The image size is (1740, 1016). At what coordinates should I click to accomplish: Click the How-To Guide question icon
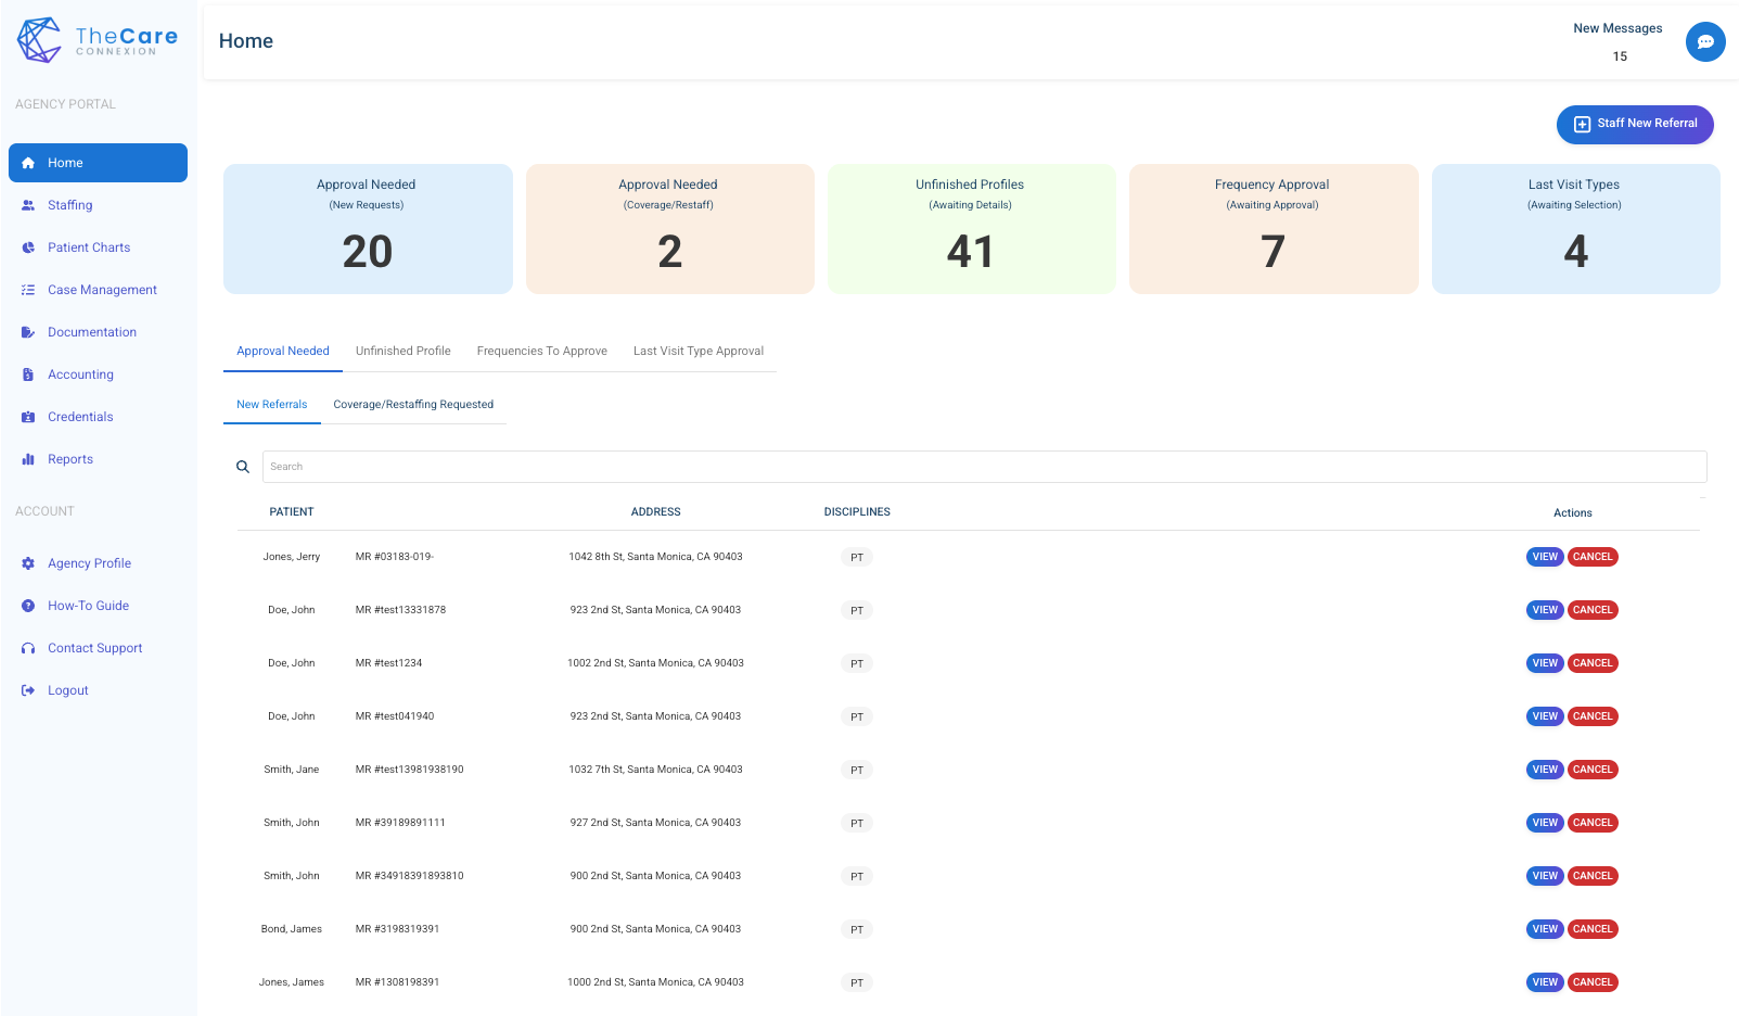[28, 606]
